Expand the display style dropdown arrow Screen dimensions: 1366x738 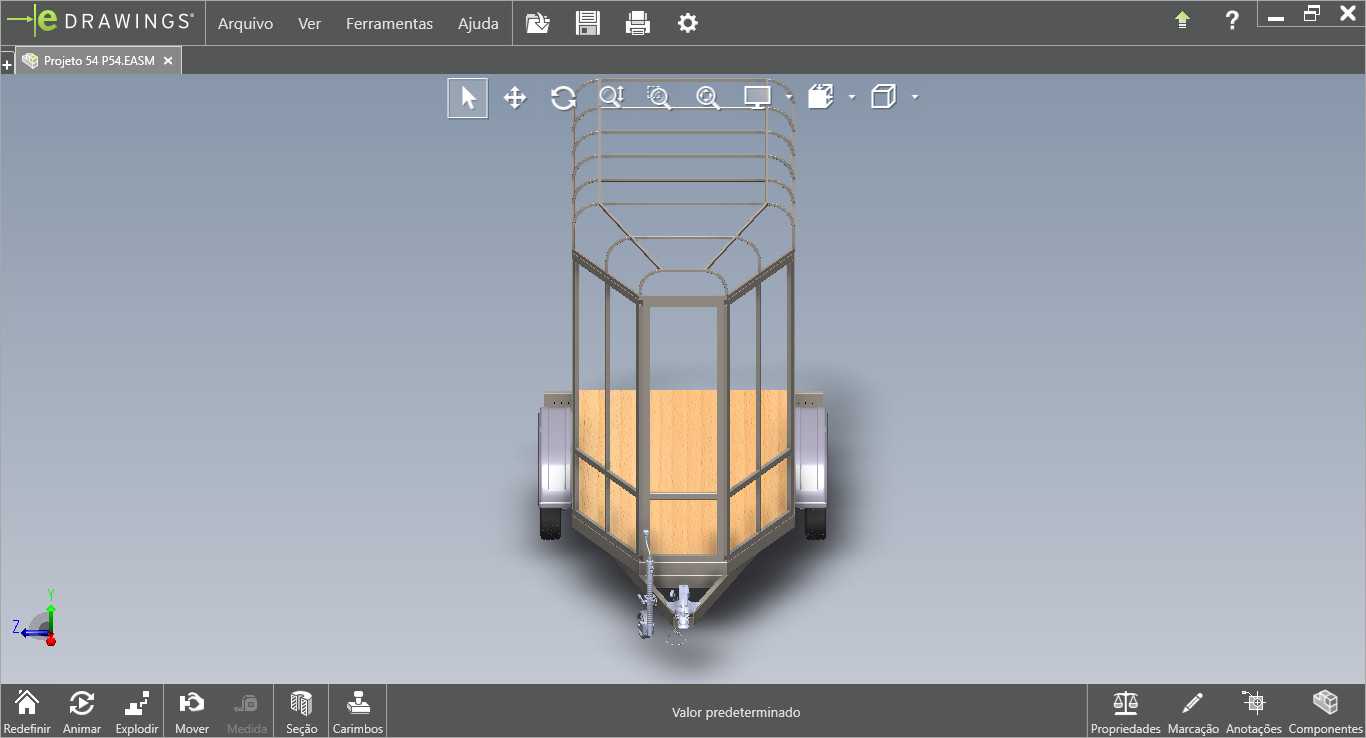tap(915, 97)
